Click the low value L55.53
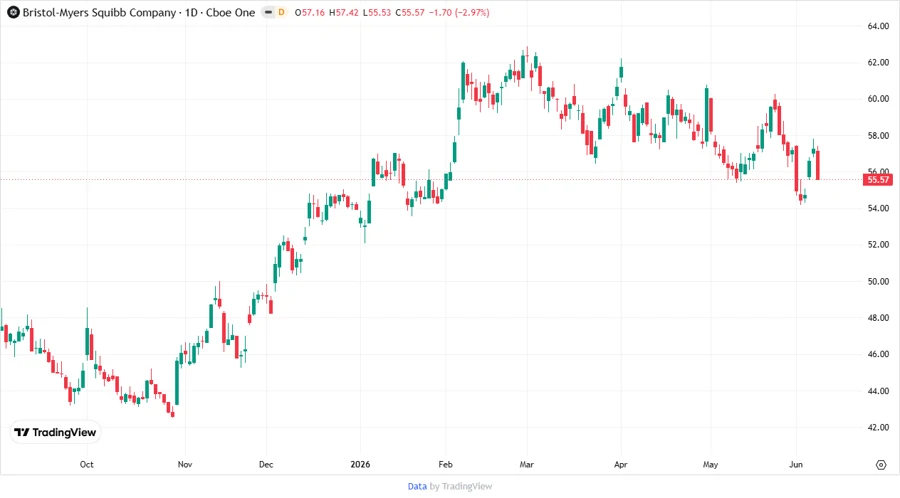The width and height of the screenshot is (900, 498). [x=377, y=12]
